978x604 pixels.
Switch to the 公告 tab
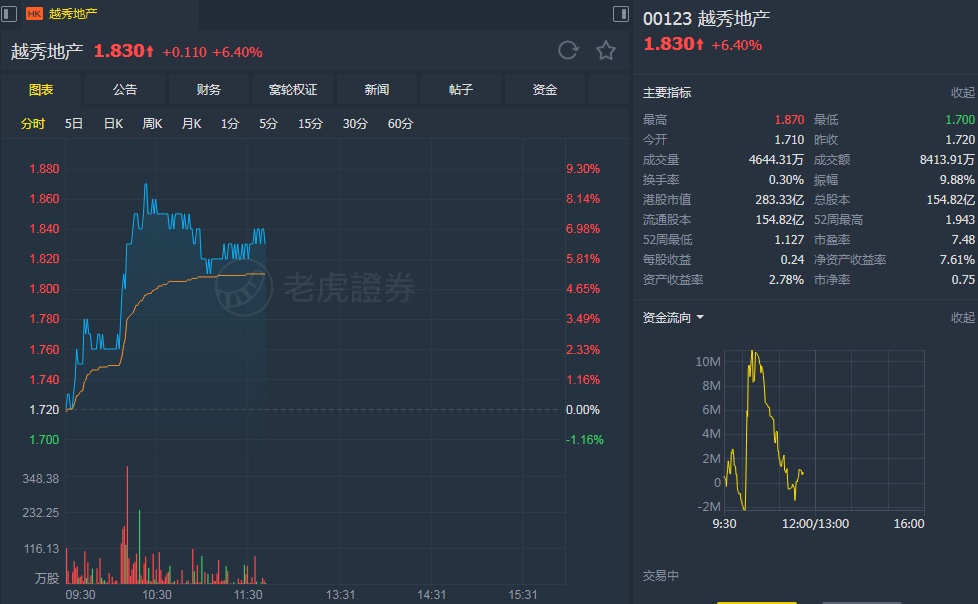[x=125, y=90]
